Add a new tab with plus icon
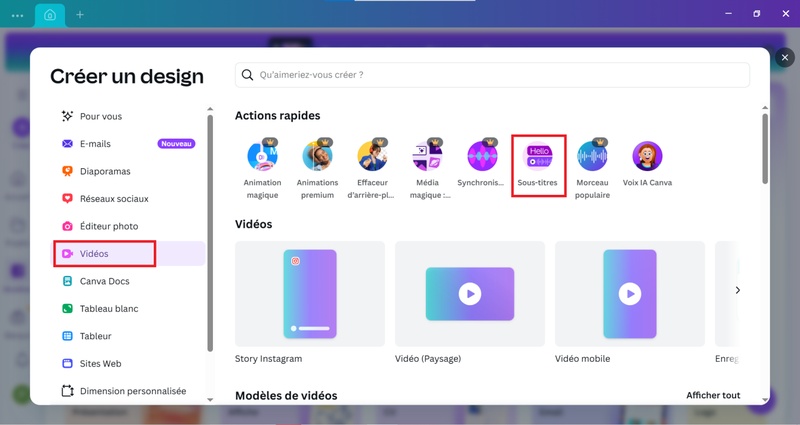 80,15
